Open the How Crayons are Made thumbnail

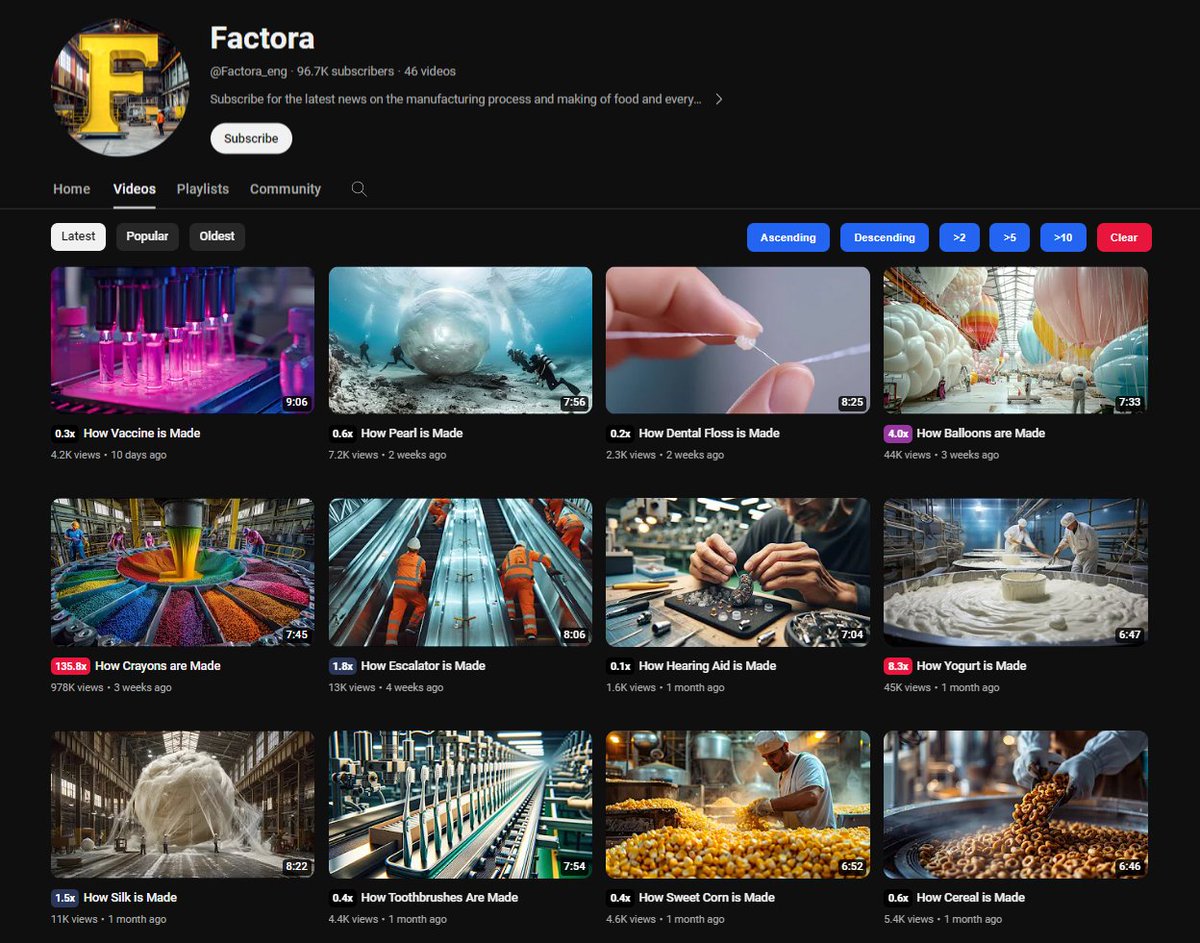point(183,572)
